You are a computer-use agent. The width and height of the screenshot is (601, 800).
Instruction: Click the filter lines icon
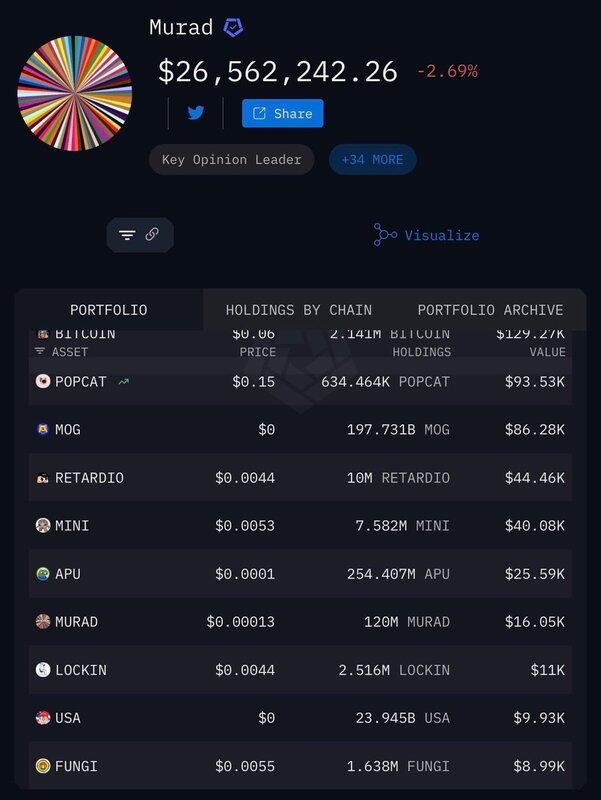(x=127, y=235)
